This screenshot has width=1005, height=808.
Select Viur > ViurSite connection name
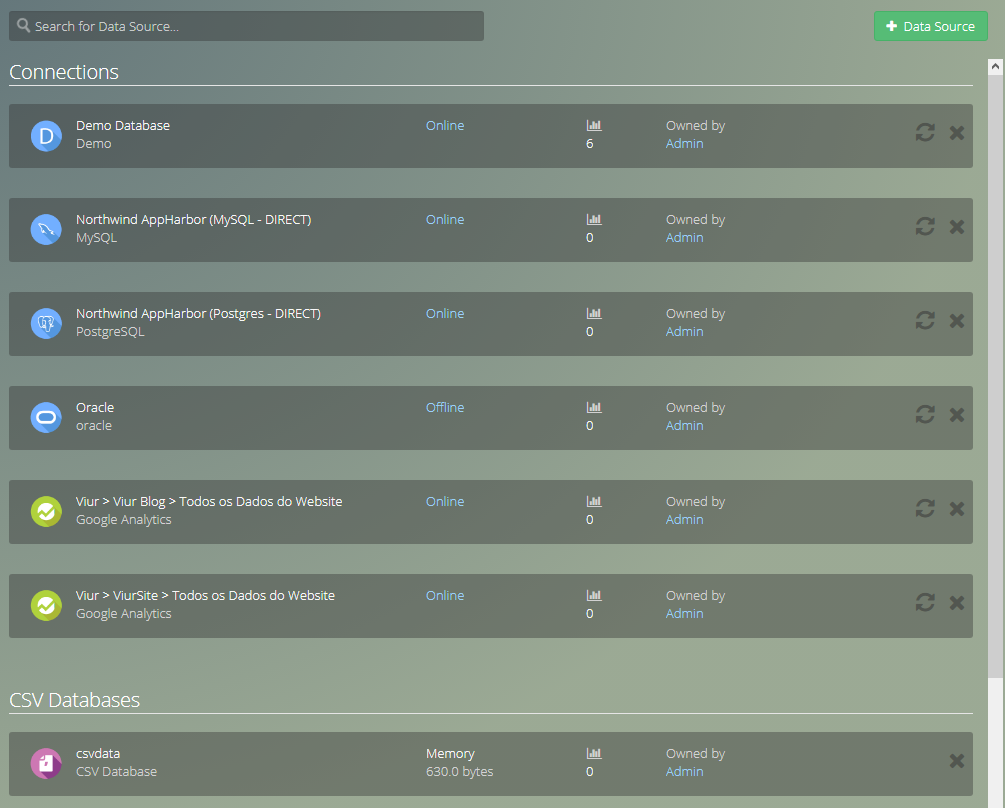pos(205,596)
